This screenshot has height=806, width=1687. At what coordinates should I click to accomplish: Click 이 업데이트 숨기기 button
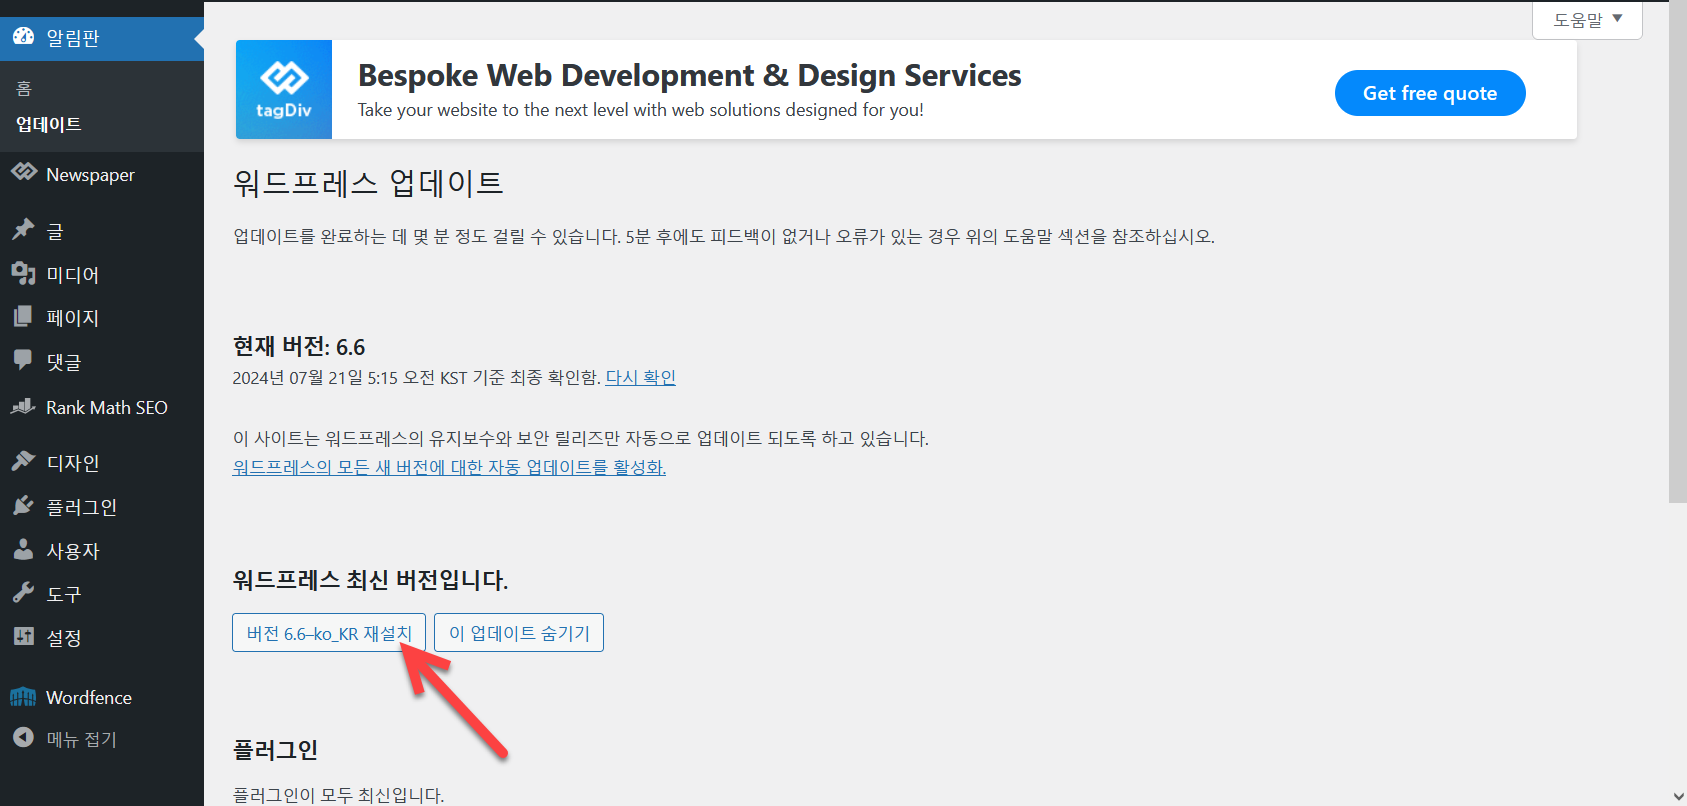[x=519, y=633]
